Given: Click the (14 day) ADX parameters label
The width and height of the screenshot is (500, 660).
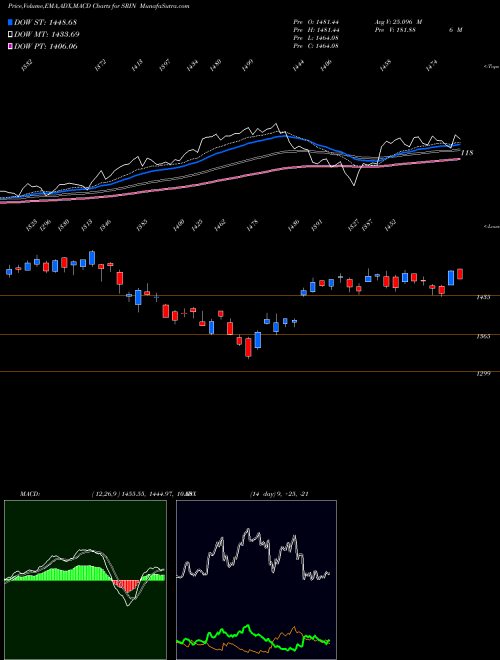Looking at the screenshot, I should [x=279, y=494].
